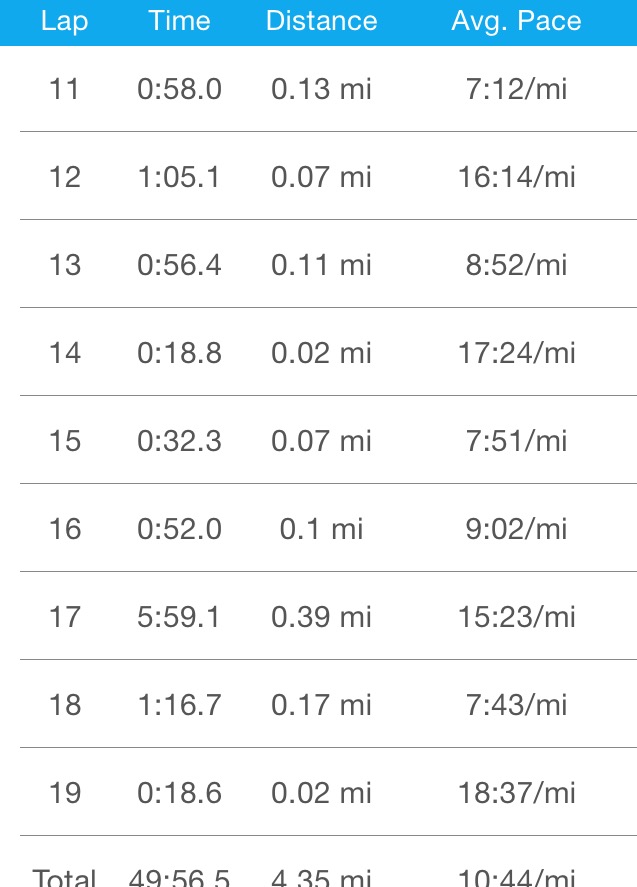Select the Distance column header
The image size is (637, 887).
(321, 21)
